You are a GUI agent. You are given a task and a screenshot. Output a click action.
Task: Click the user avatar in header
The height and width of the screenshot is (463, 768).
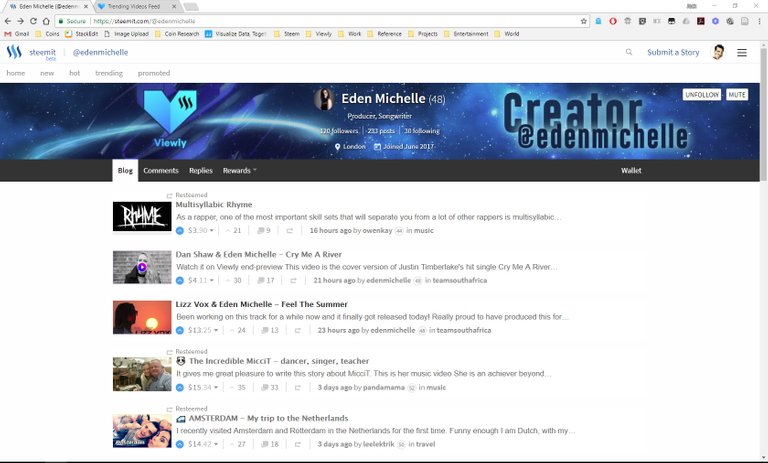tap(718, 52)
